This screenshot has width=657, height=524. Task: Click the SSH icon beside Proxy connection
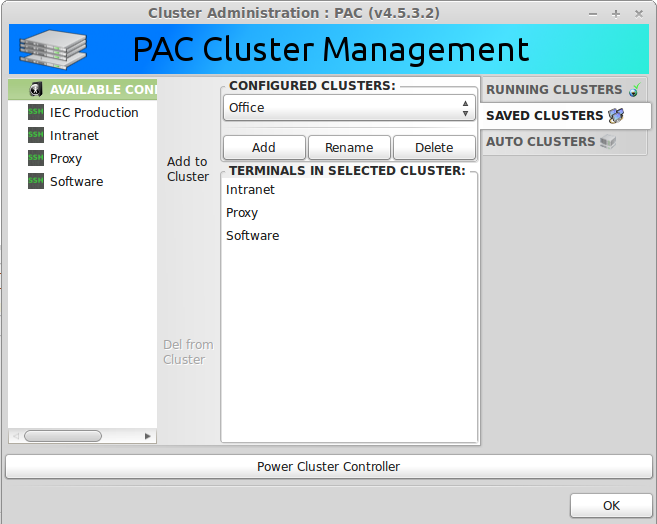pos(36,158)
